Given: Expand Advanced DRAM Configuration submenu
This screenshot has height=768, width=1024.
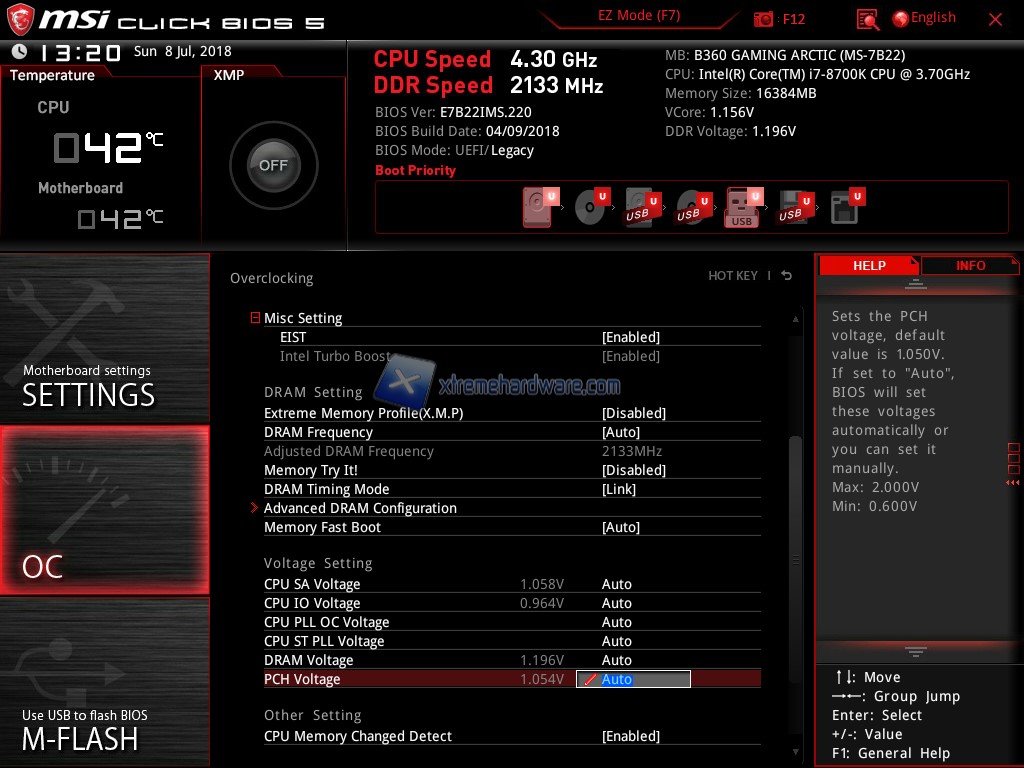Looking at the screenshot, I should [360, 508].
